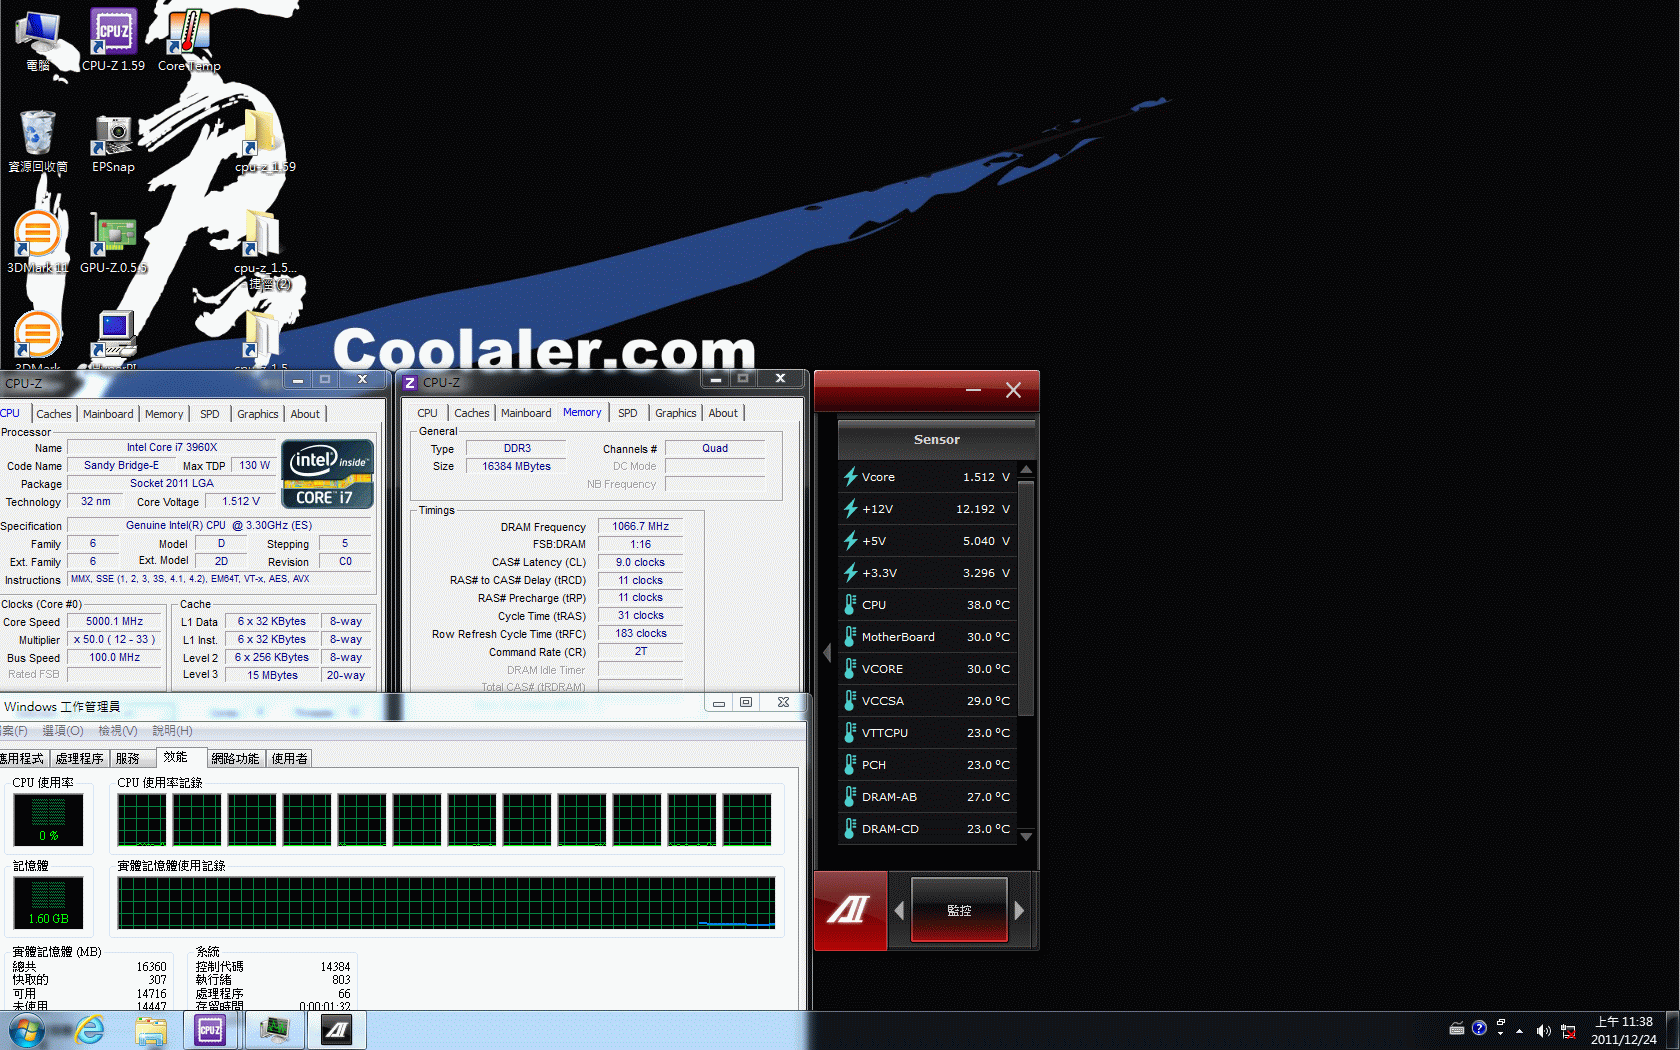
Task: Click the Multiplier field showing x 50.0
Action: pyautogui.click(x=114, y=639)
